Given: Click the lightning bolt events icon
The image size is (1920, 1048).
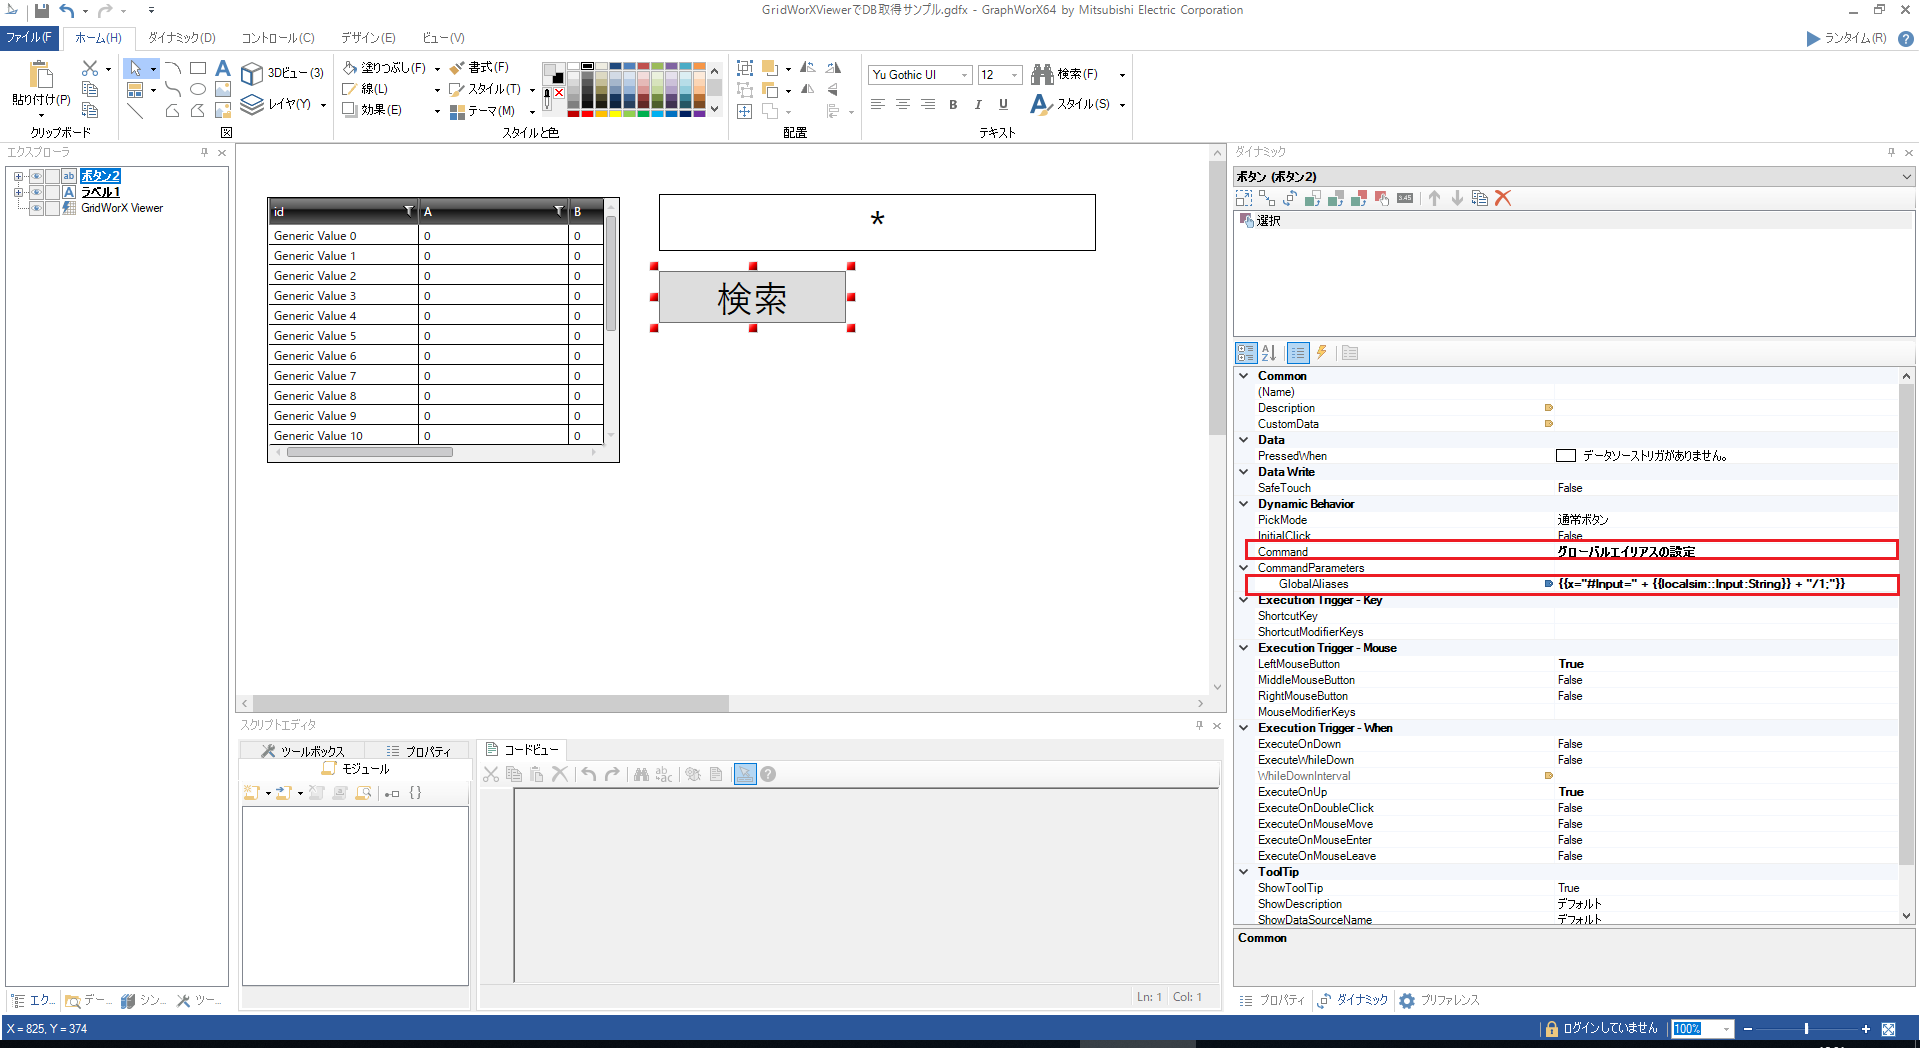Looking at the screenshot, I should click(x=1322, y=353).
